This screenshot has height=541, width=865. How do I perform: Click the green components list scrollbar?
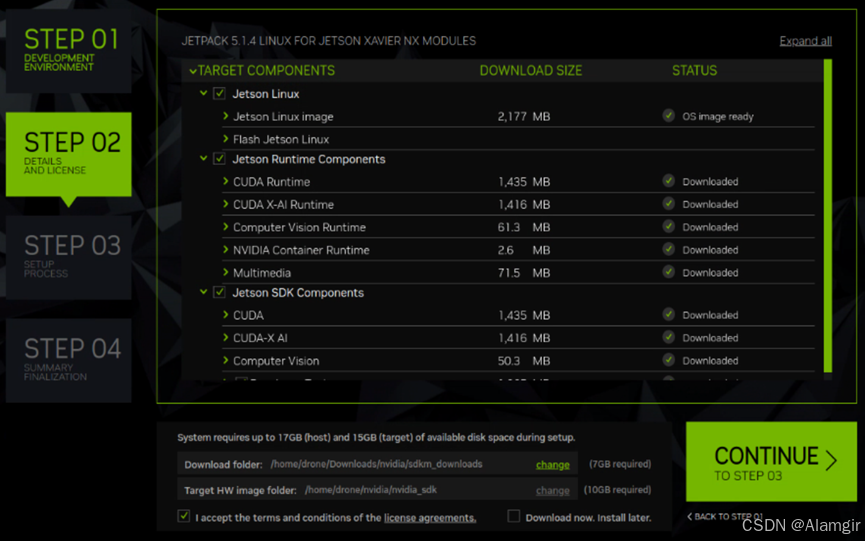click(x=827, y=216)
